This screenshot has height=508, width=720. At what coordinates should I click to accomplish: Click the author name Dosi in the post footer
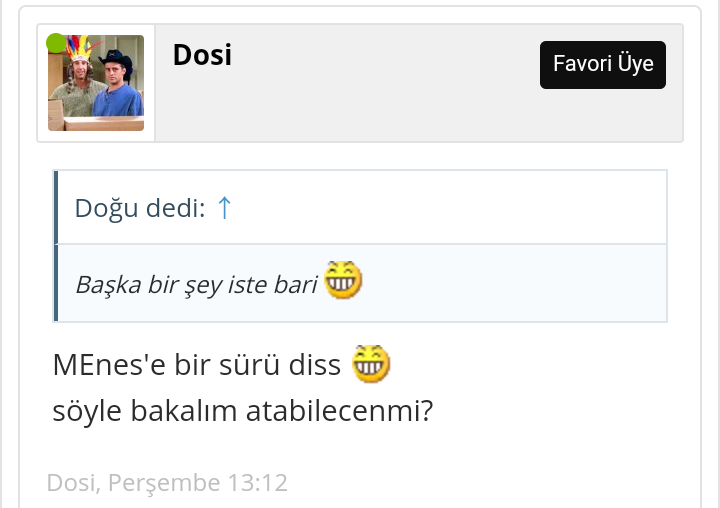tap(71, 483)
